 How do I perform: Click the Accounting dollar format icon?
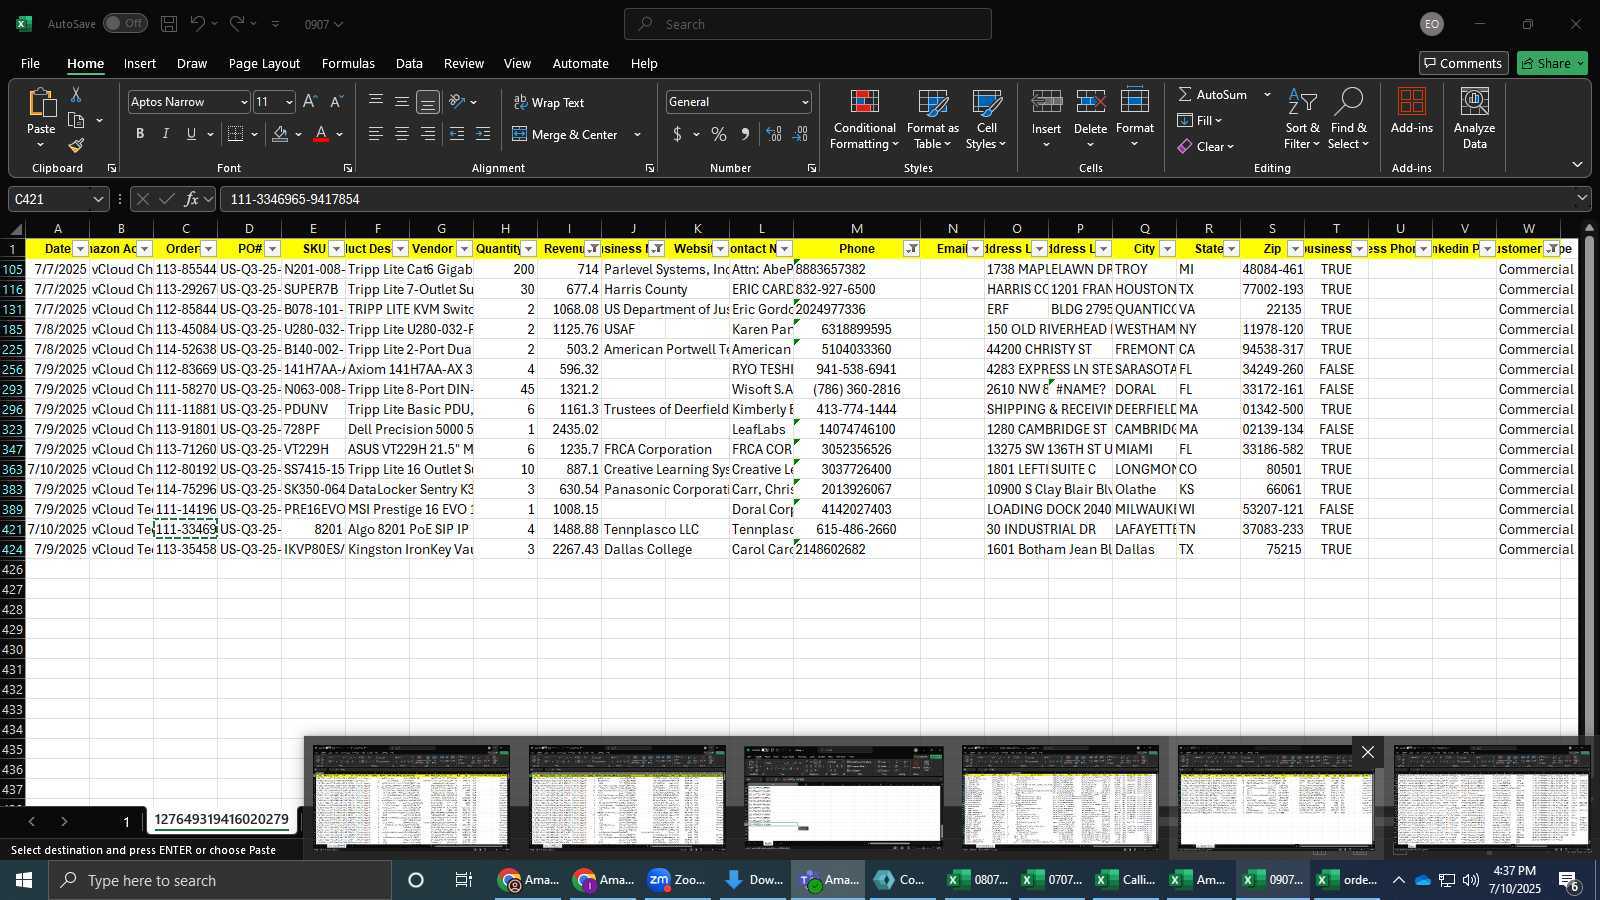pos(677,134)
